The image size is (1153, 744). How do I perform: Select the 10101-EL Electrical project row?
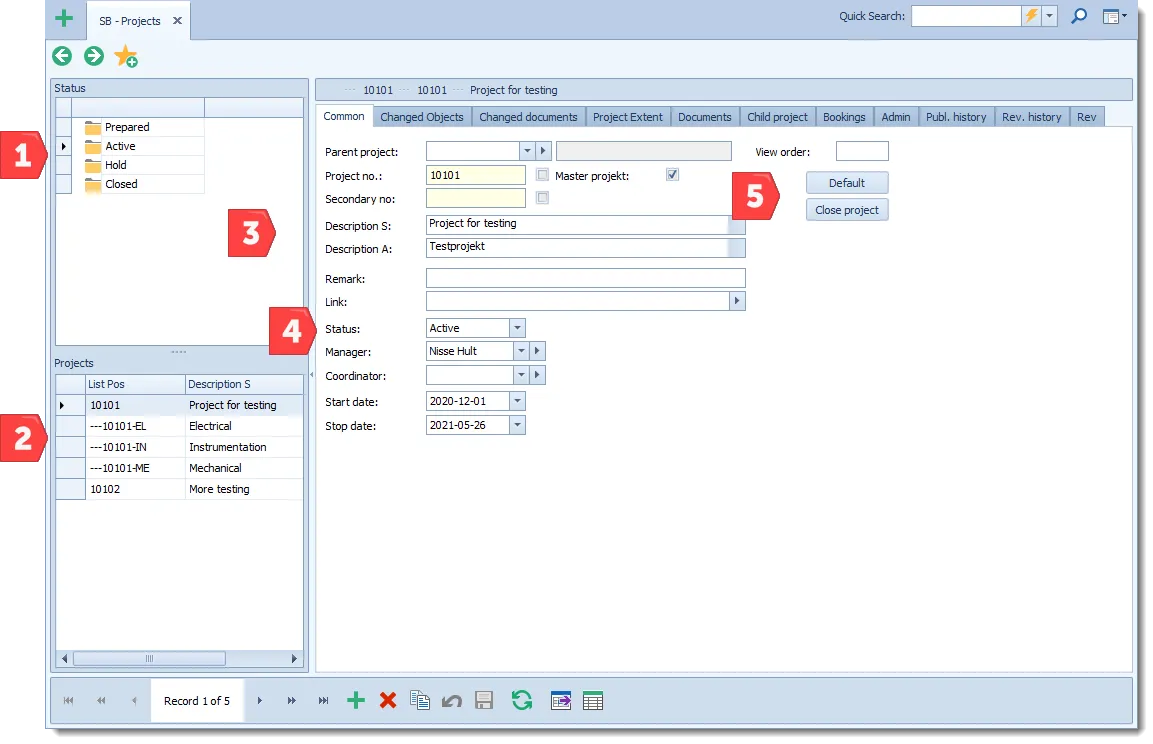click(x=179, y=426)
